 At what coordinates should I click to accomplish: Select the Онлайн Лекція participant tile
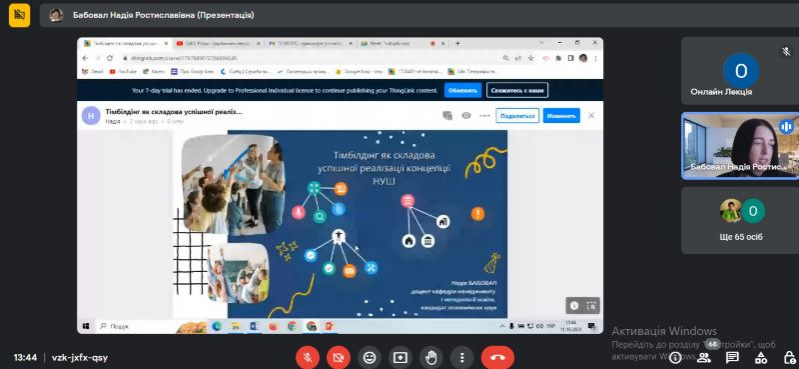[x=740, y=71]
